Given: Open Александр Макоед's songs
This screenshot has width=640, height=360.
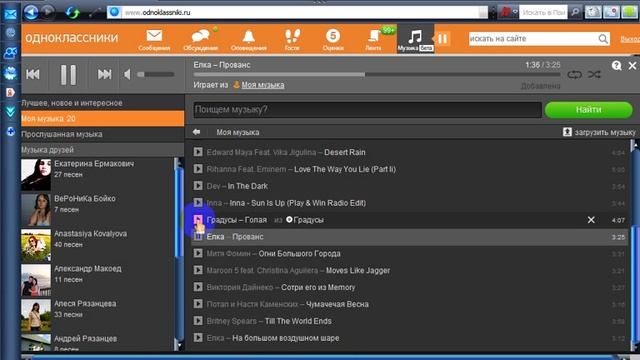Looking at the screenshot, I should (x=87, y=269).
